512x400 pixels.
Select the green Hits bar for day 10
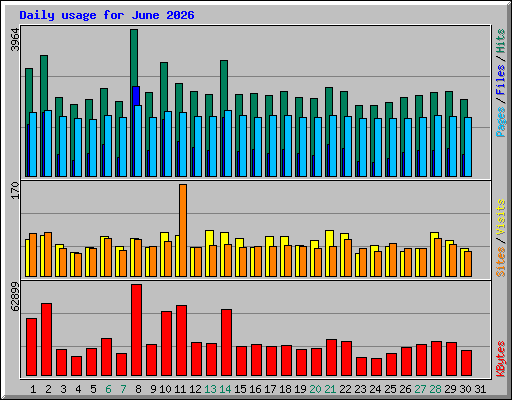164,87
